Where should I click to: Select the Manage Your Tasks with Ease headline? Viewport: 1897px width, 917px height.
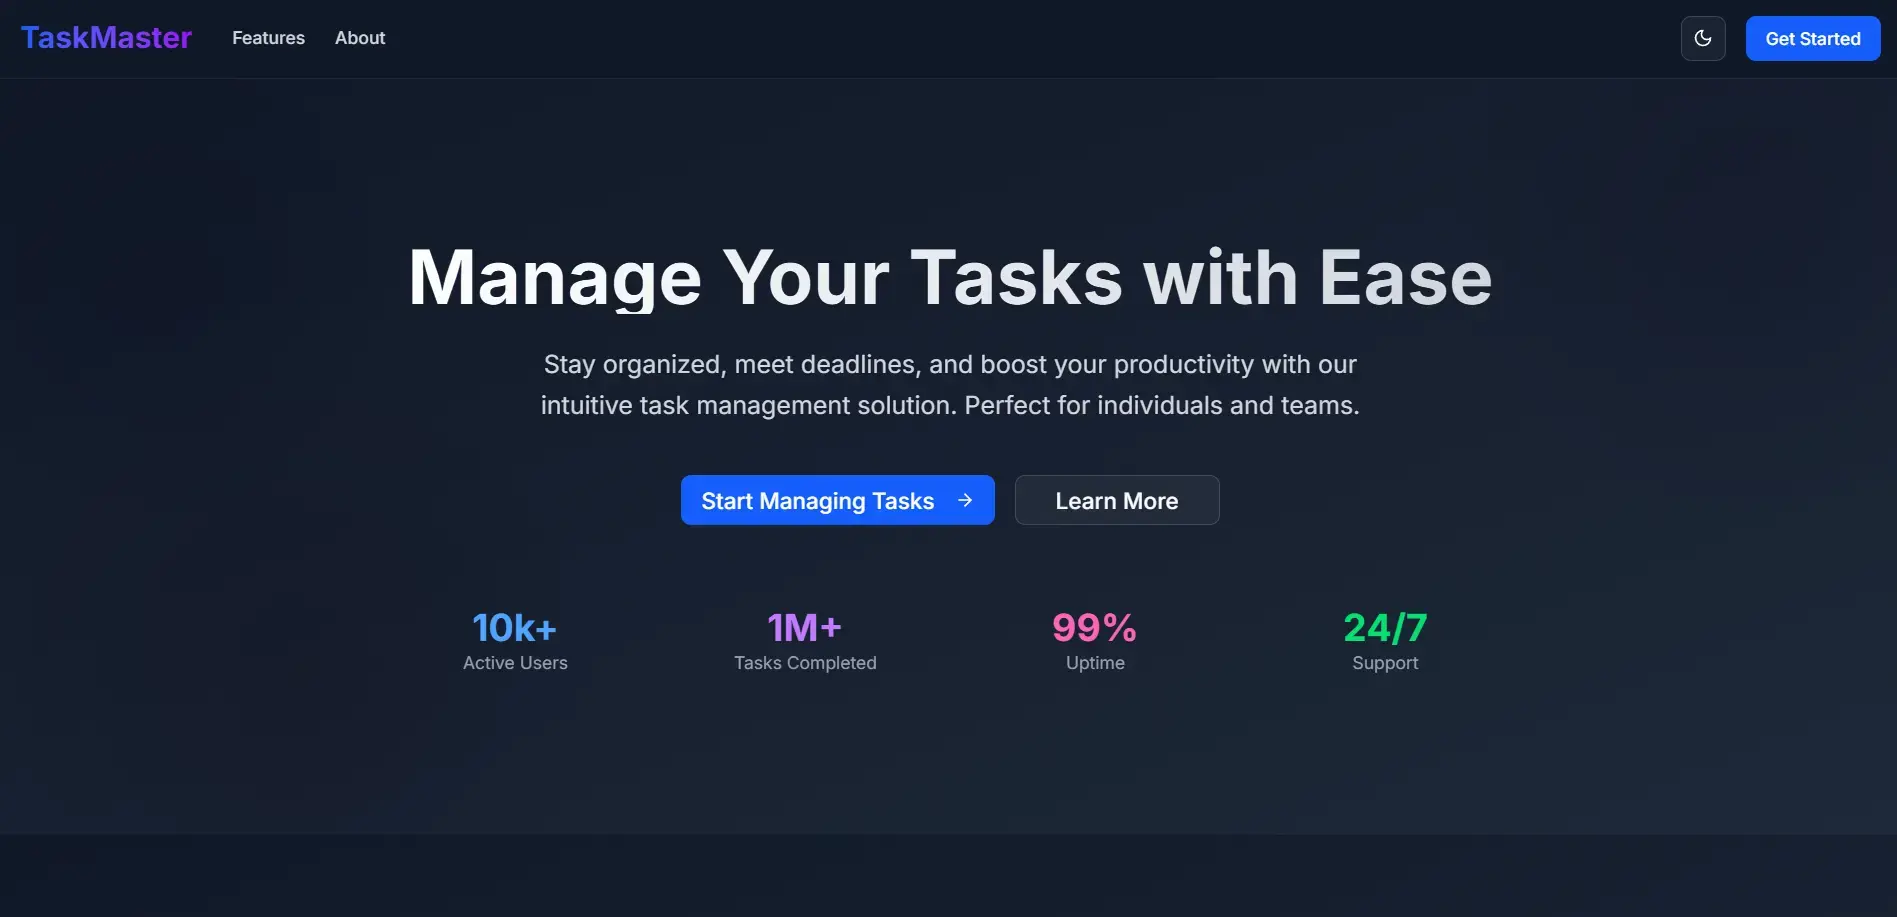(949, 278)
